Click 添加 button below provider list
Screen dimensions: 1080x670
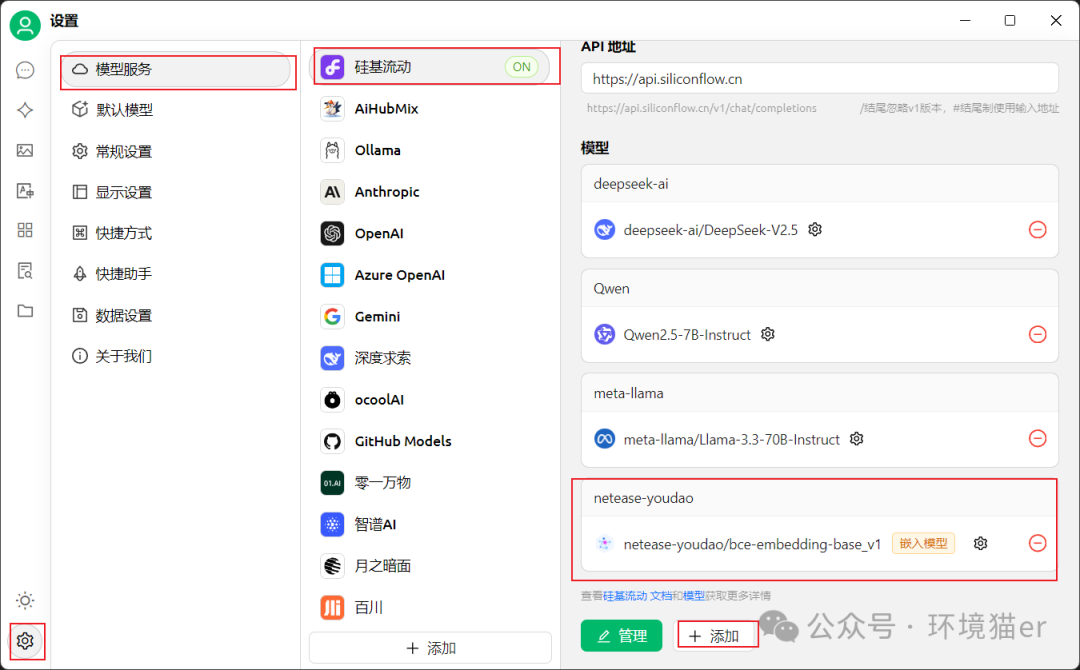click(430, 648)
